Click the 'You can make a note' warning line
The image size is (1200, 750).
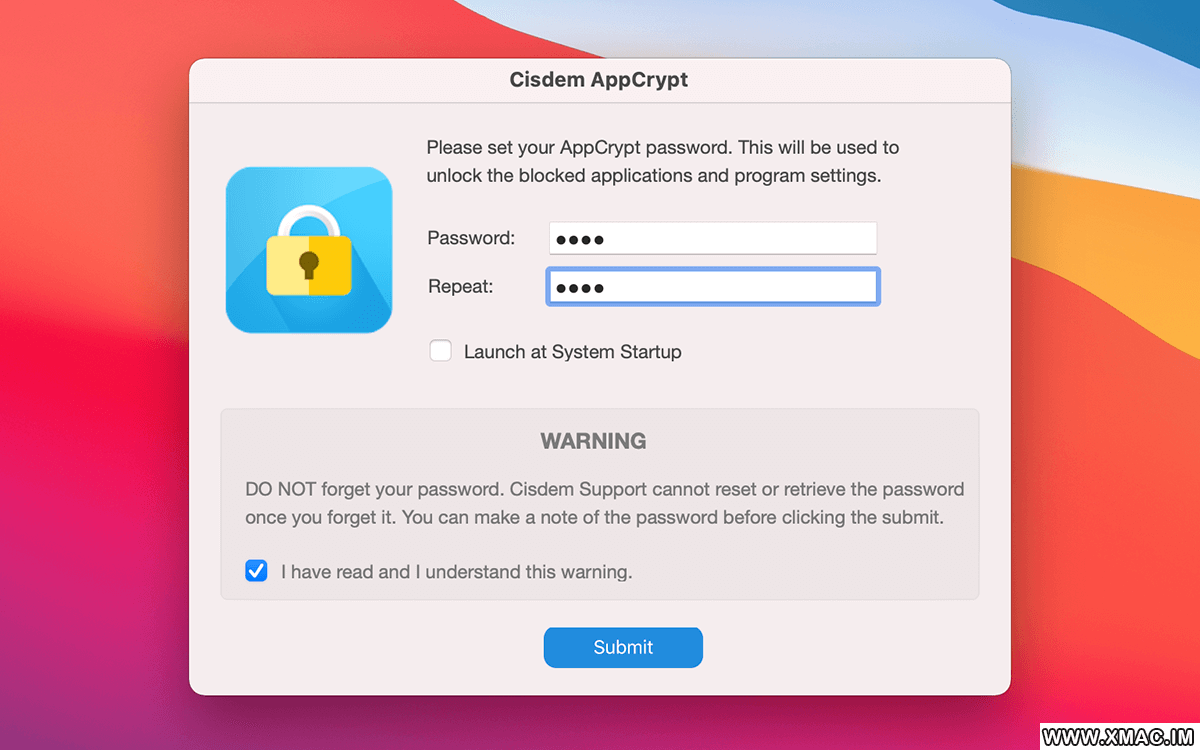tap(595, 519)
